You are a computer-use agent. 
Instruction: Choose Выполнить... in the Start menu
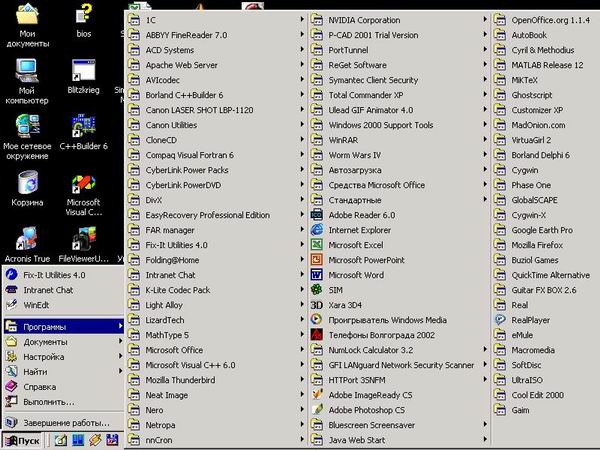64,401
